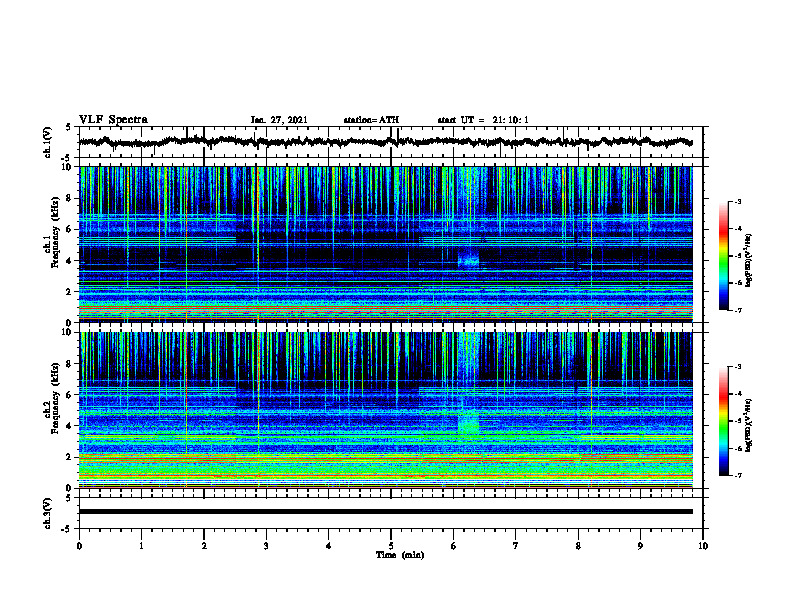This screenshot has height=612, width=792.
Task: Click the ch.2 "Frequency (kHz)" axis label
Action: pyautogui.click(x=55, y=398)
